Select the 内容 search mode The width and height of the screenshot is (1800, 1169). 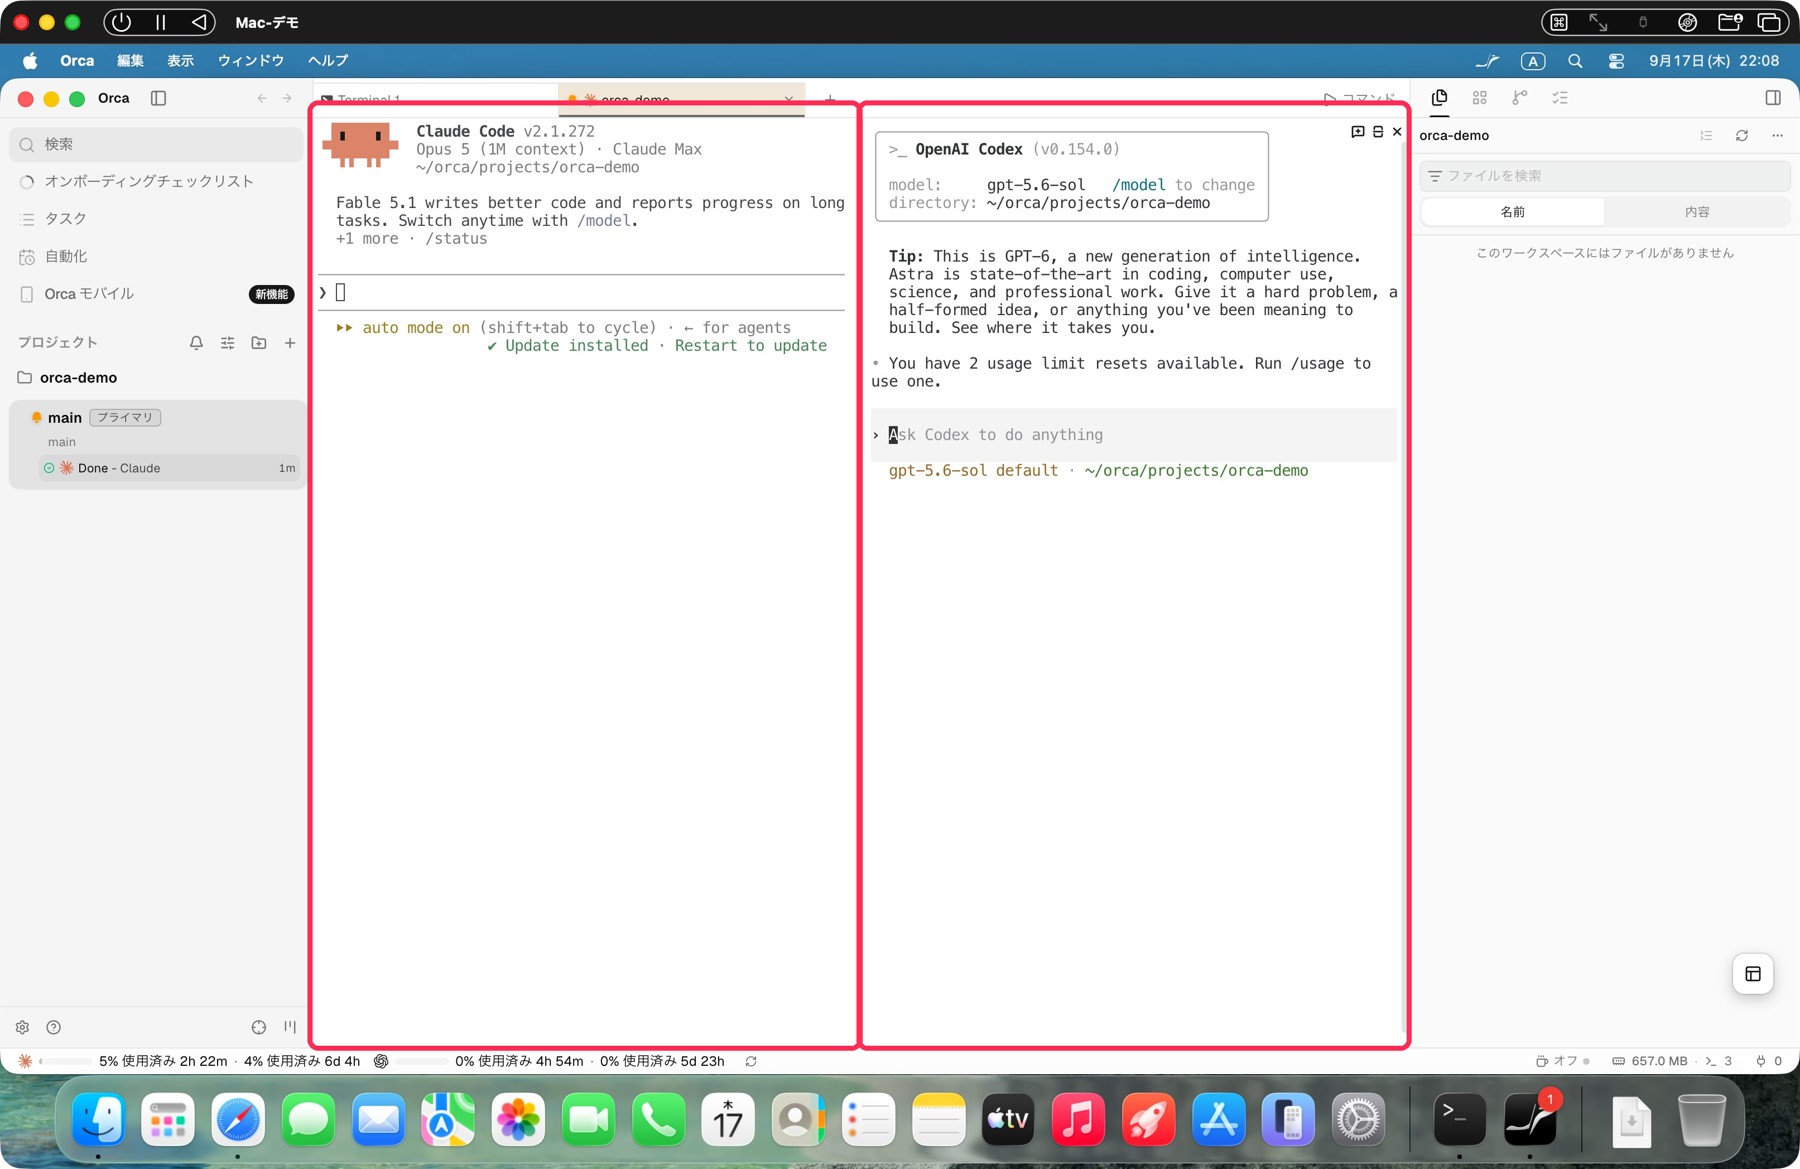[1697, 212]
